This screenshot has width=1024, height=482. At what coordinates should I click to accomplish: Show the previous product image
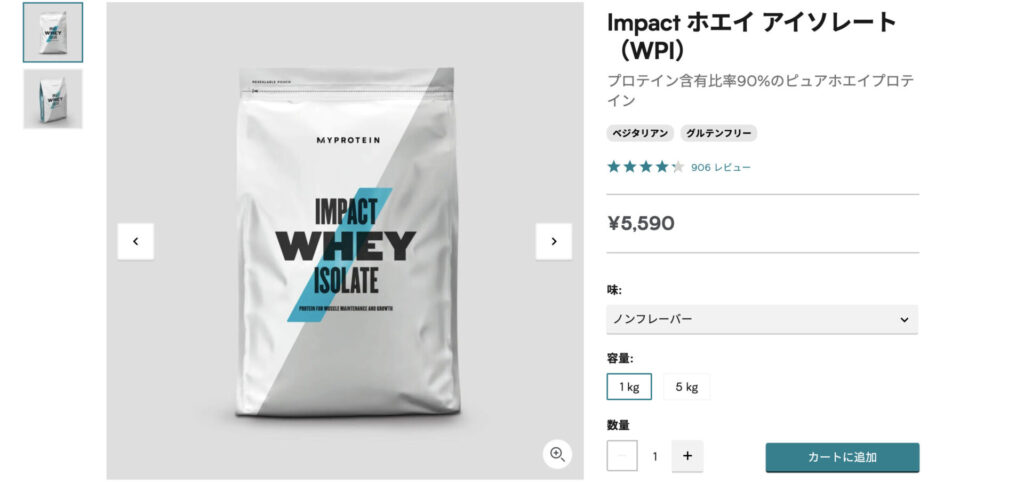tap(136, 242)
